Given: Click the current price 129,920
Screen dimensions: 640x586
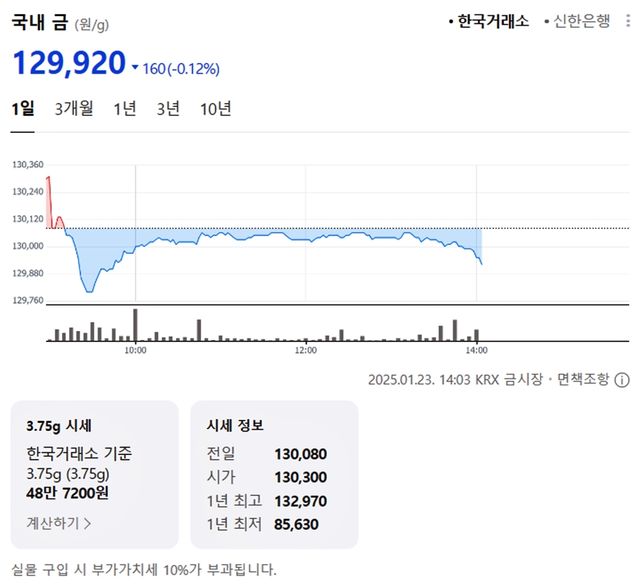Looking at the screenshot, I should point(68,66).
